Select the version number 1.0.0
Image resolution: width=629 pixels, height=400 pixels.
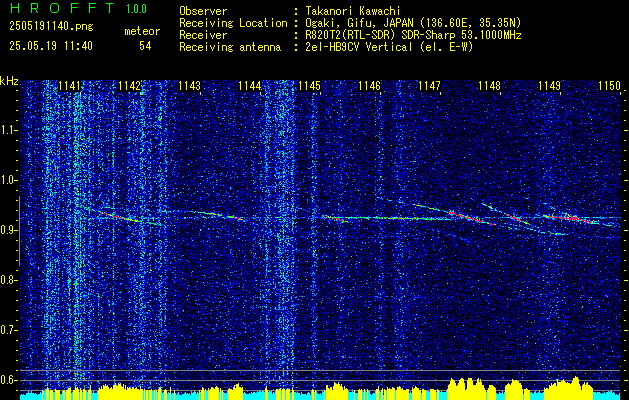click(136, 9)
